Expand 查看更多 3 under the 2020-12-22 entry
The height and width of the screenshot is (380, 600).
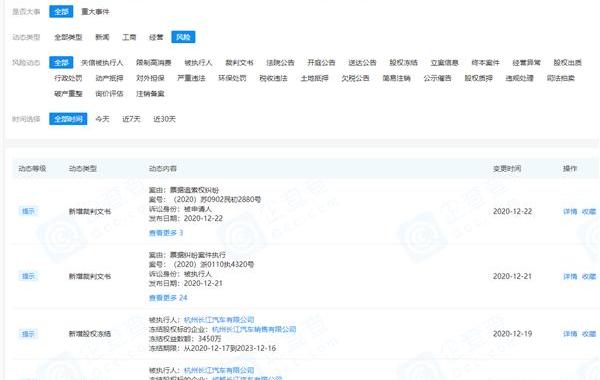(166, 233)
